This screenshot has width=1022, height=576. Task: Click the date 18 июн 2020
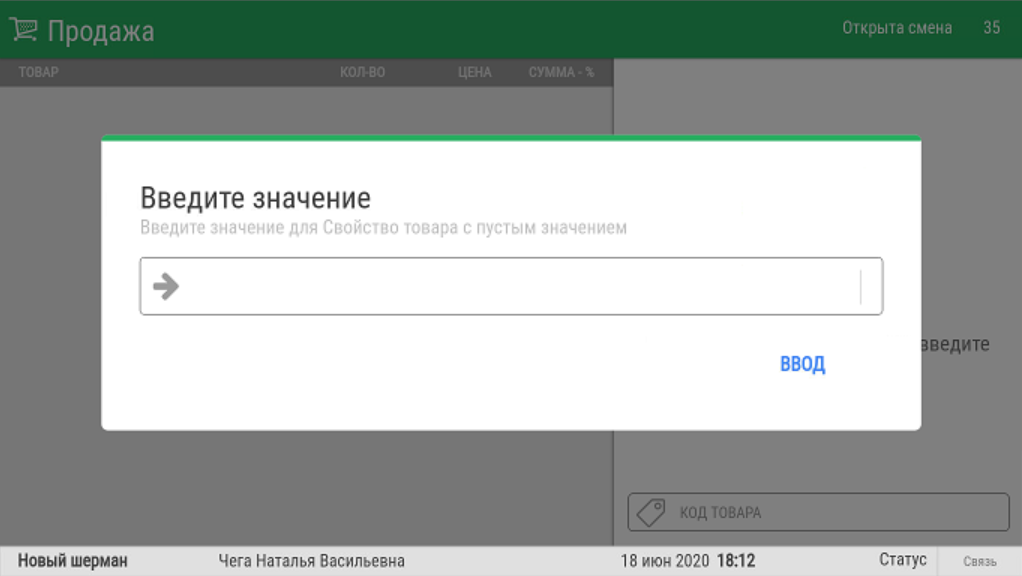pyautogui.click(x=665, y=560)
